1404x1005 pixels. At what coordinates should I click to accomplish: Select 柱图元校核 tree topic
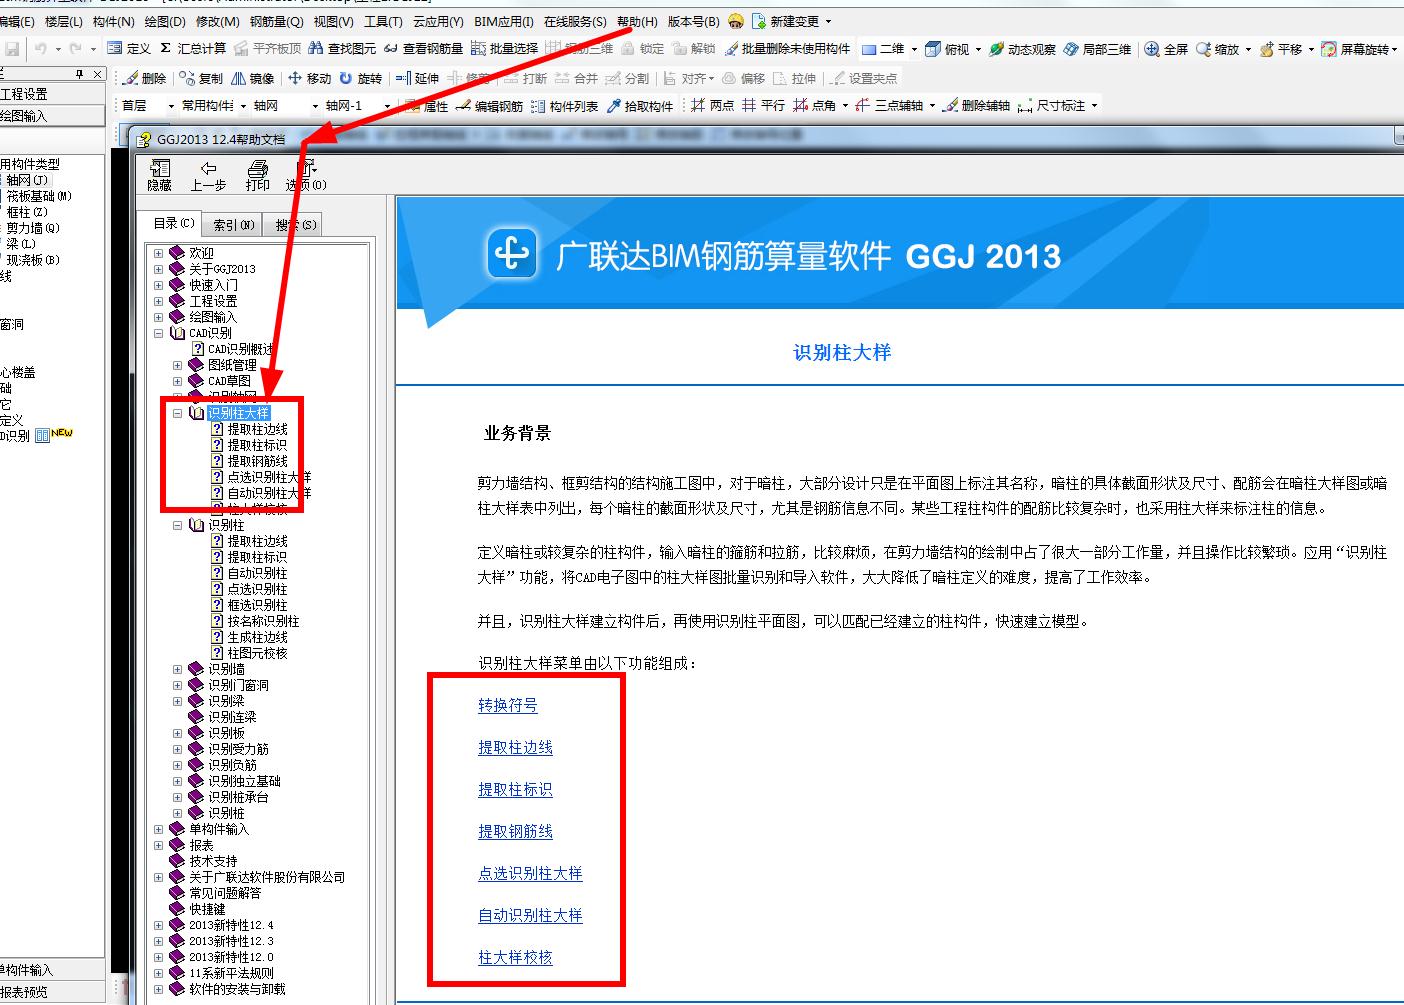257,653
